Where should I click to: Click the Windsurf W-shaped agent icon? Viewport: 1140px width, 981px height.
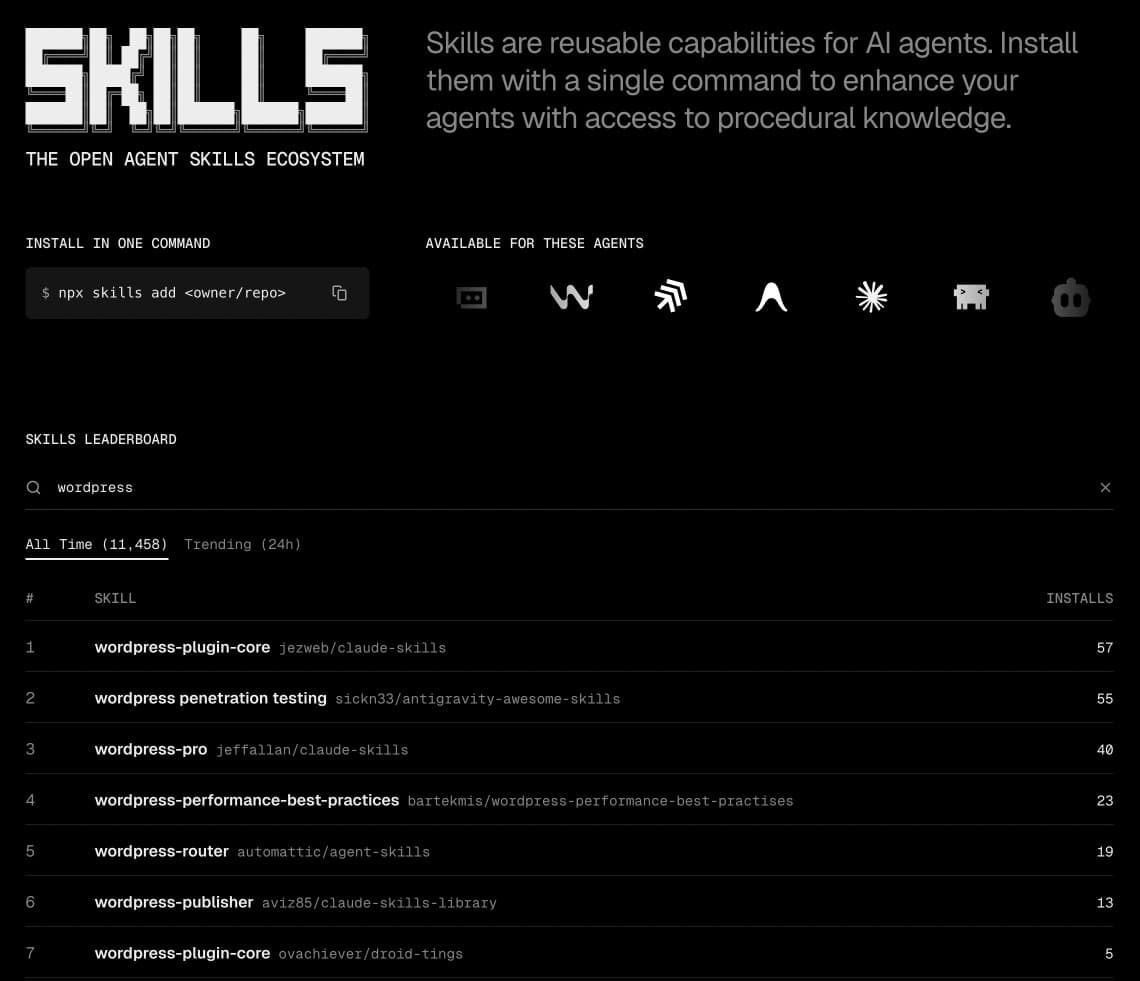(x=571, y=297)
